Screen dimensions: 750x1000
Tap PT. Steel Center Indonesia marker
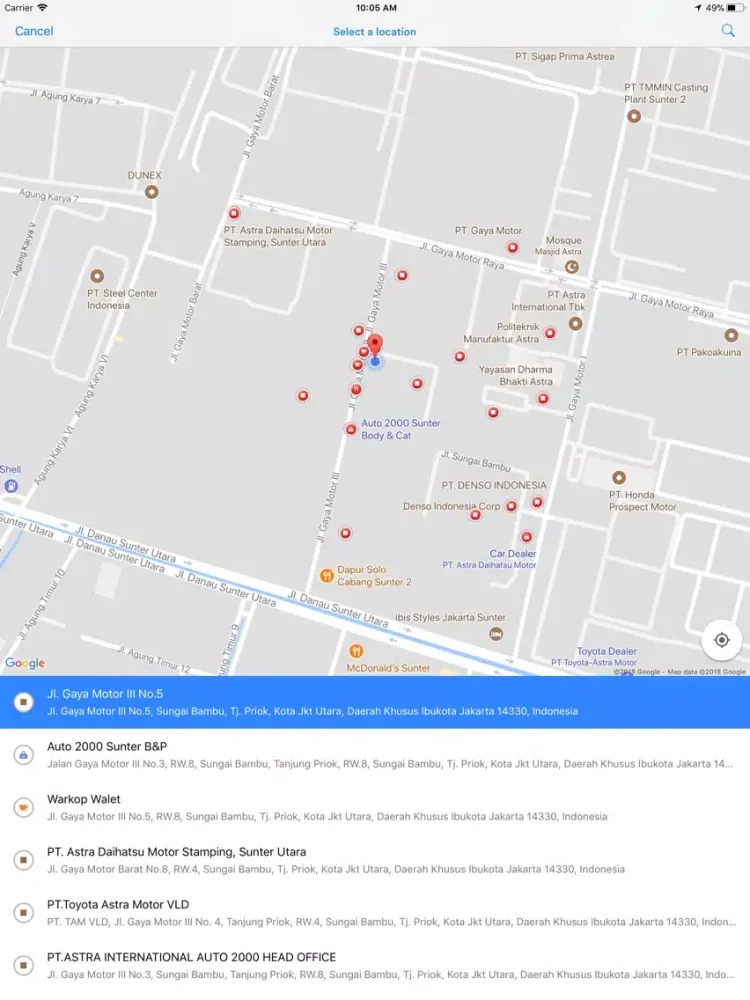[97, 276]
